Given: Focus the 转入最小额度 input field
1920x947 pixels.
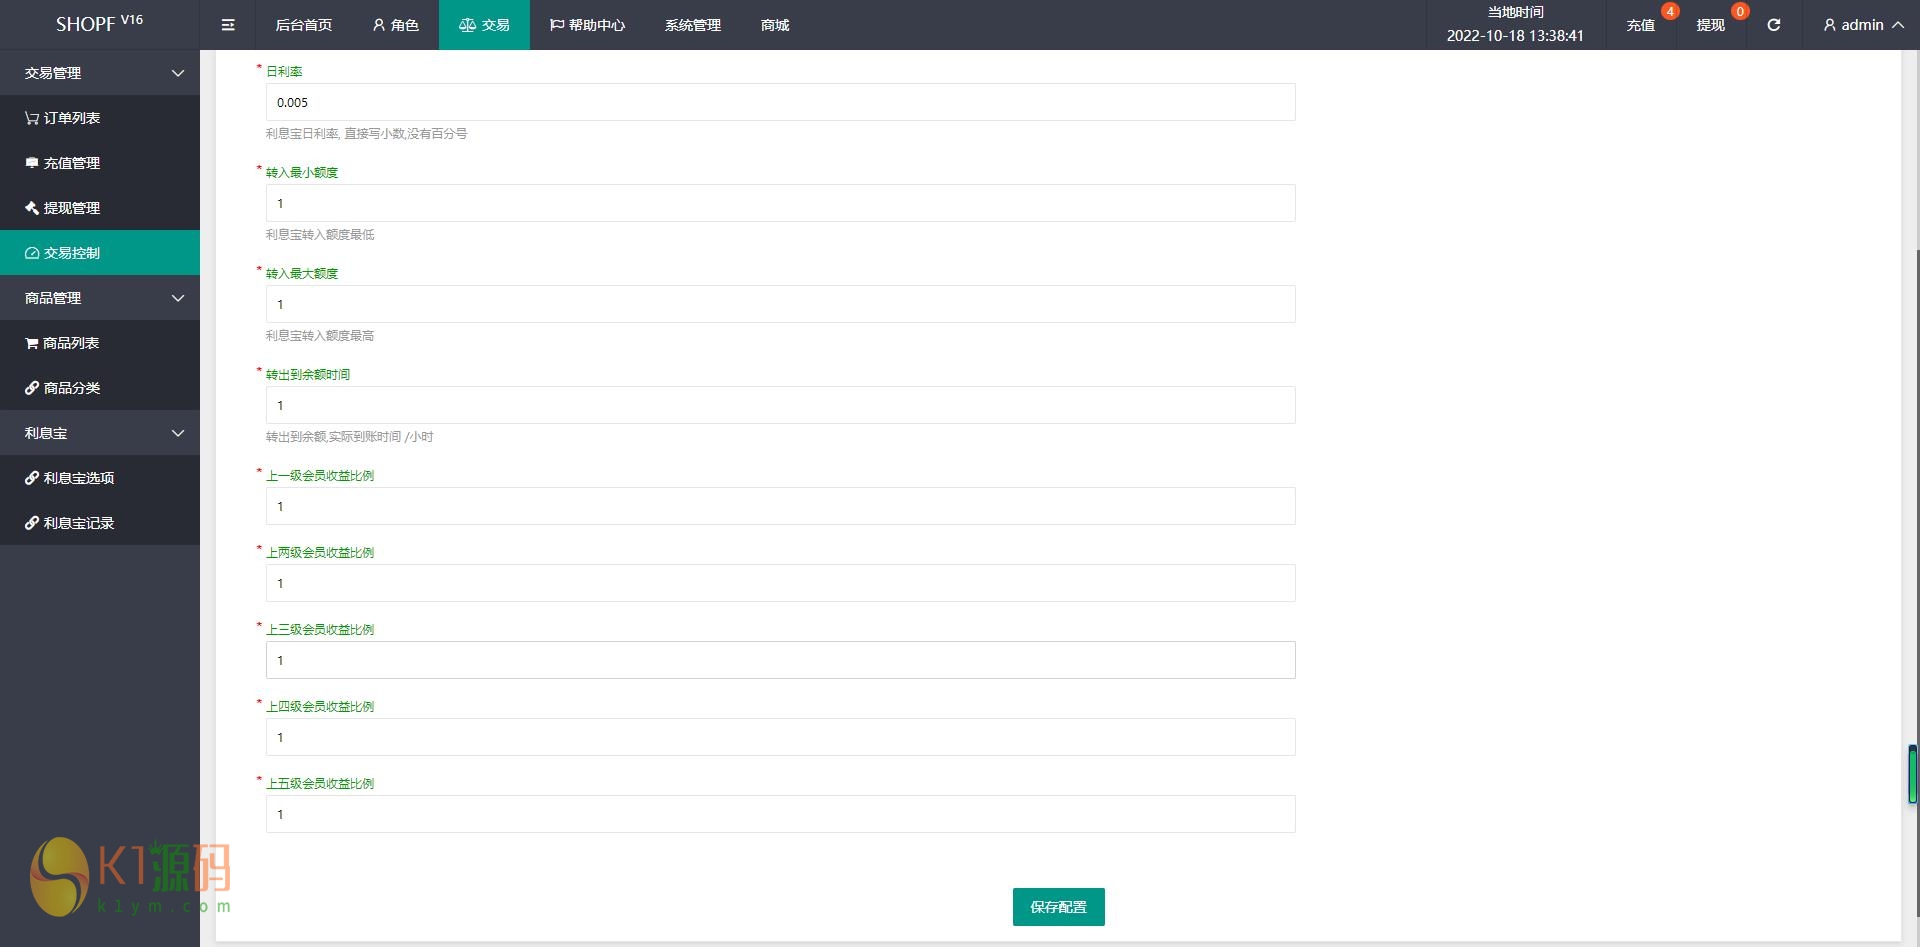Looking at the screenshot, I should pos(780,203).
